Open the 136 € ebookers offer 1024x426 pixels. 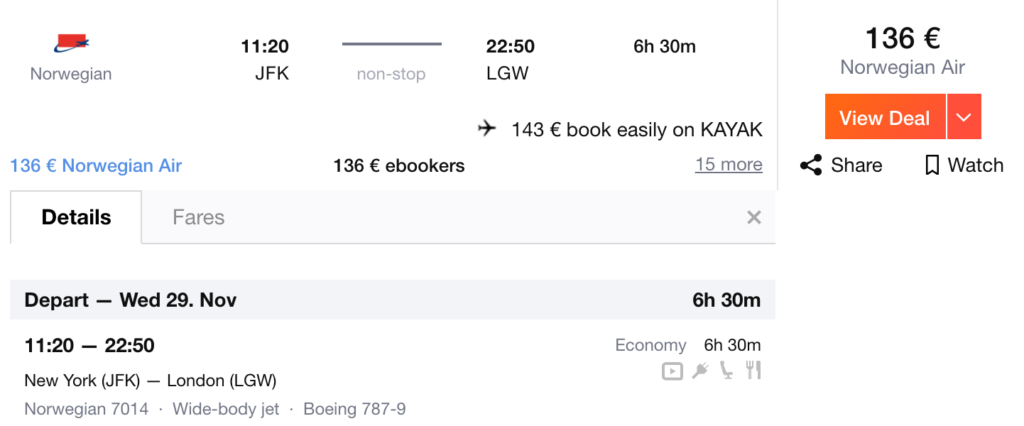(399, 166)
